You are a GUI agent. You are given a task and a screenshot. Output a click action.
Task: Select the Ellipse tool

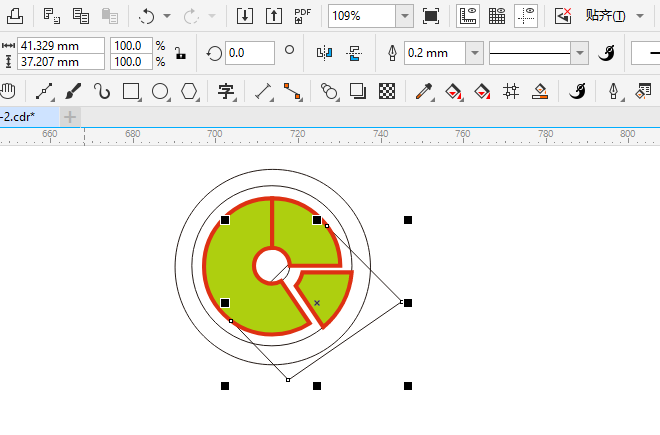(160, 92)
